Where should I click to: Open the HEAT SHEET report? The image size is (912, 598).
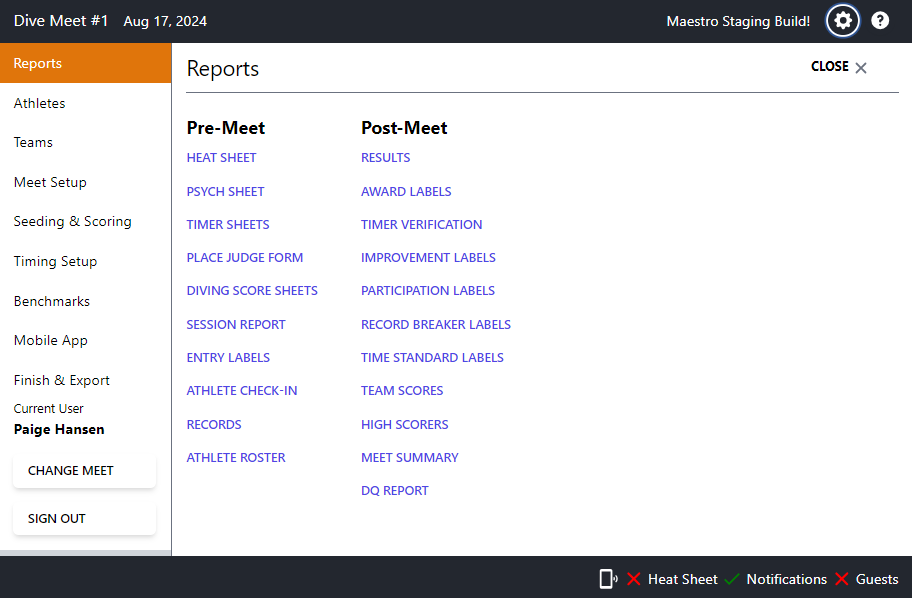coord(221,157)
